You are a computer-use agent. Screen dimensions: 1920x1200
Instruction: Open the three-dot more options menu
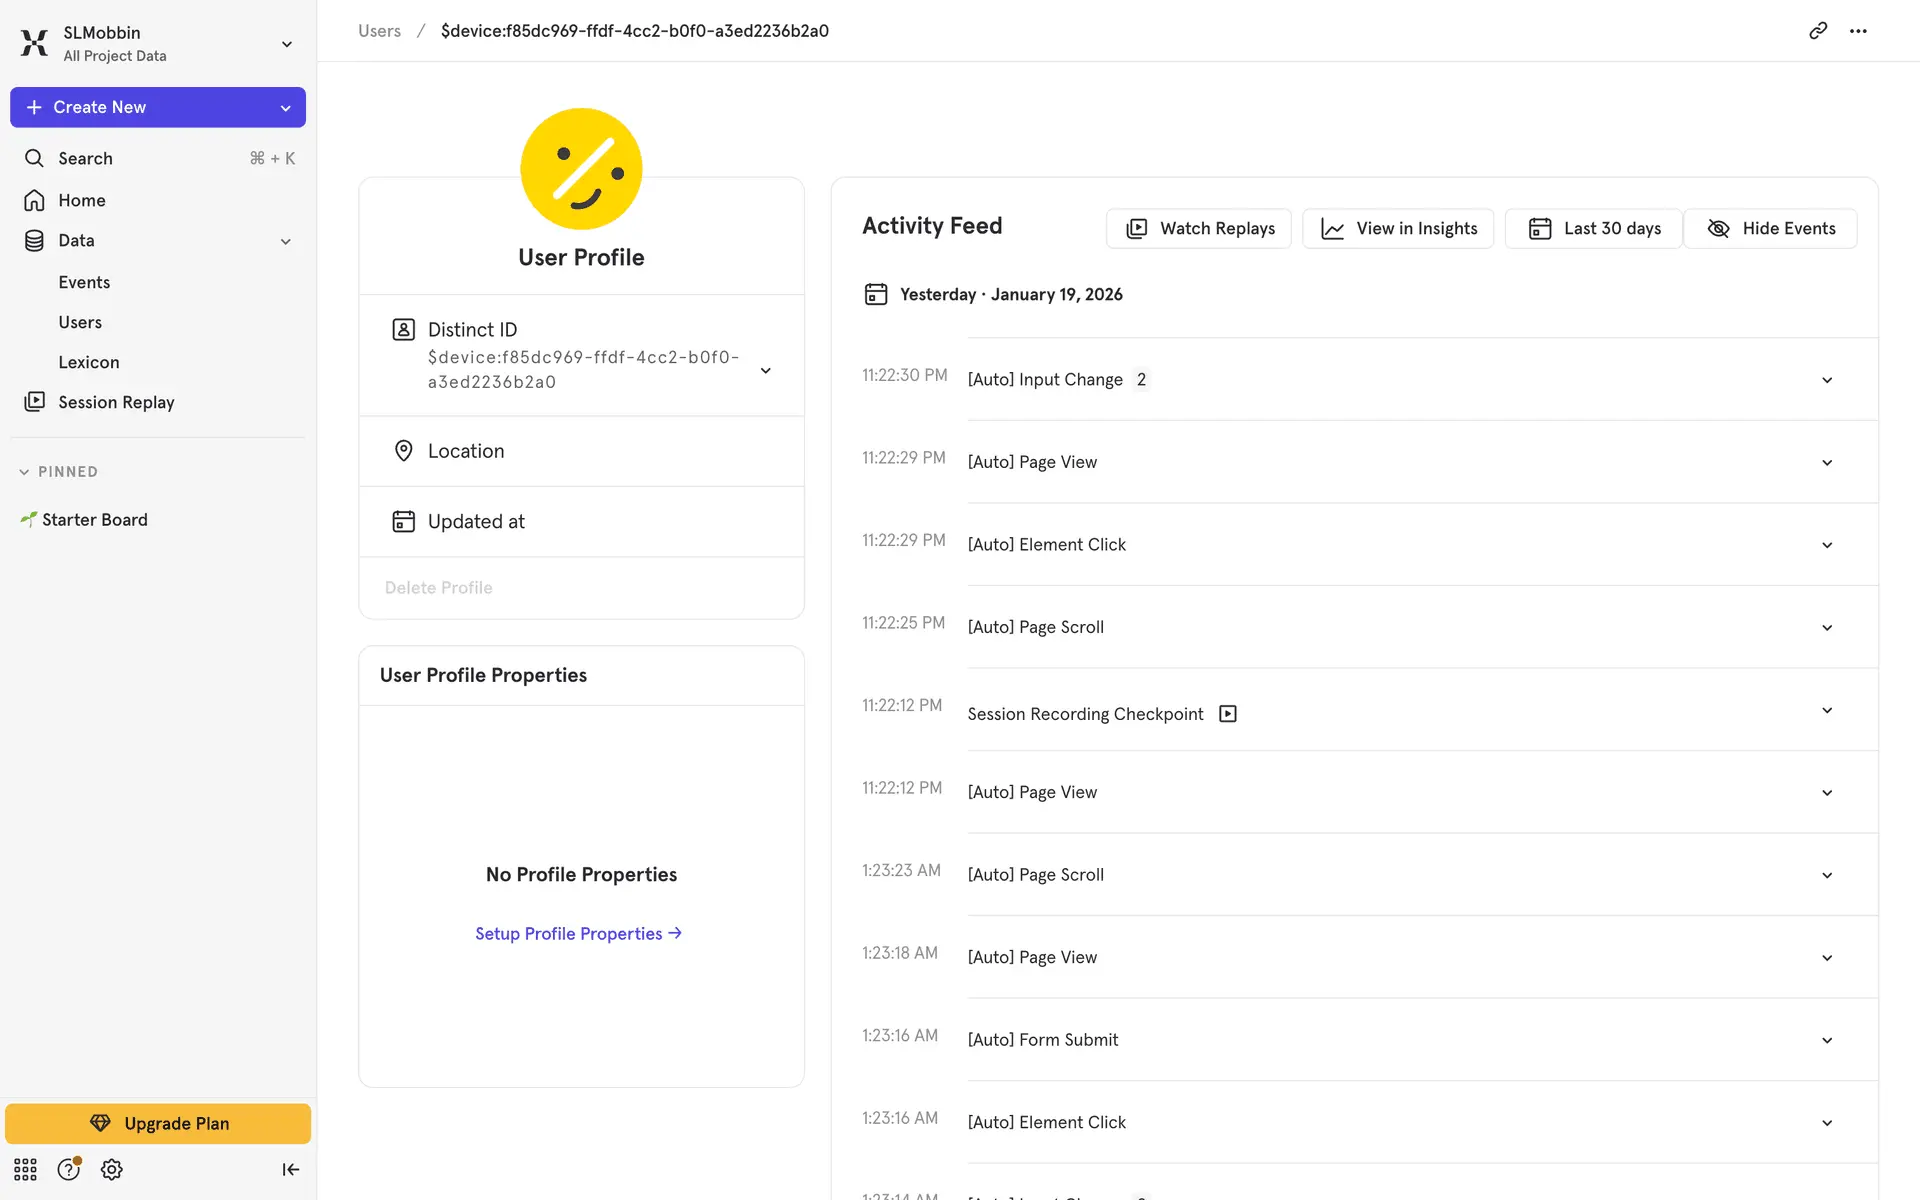[1858, 31]
